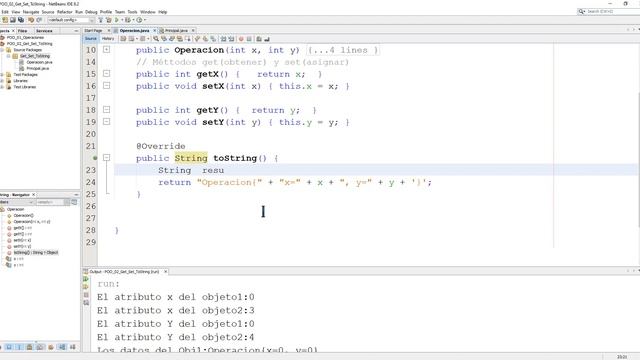Run the project with green play icon
Screen dimensions: 640x360
117,20
